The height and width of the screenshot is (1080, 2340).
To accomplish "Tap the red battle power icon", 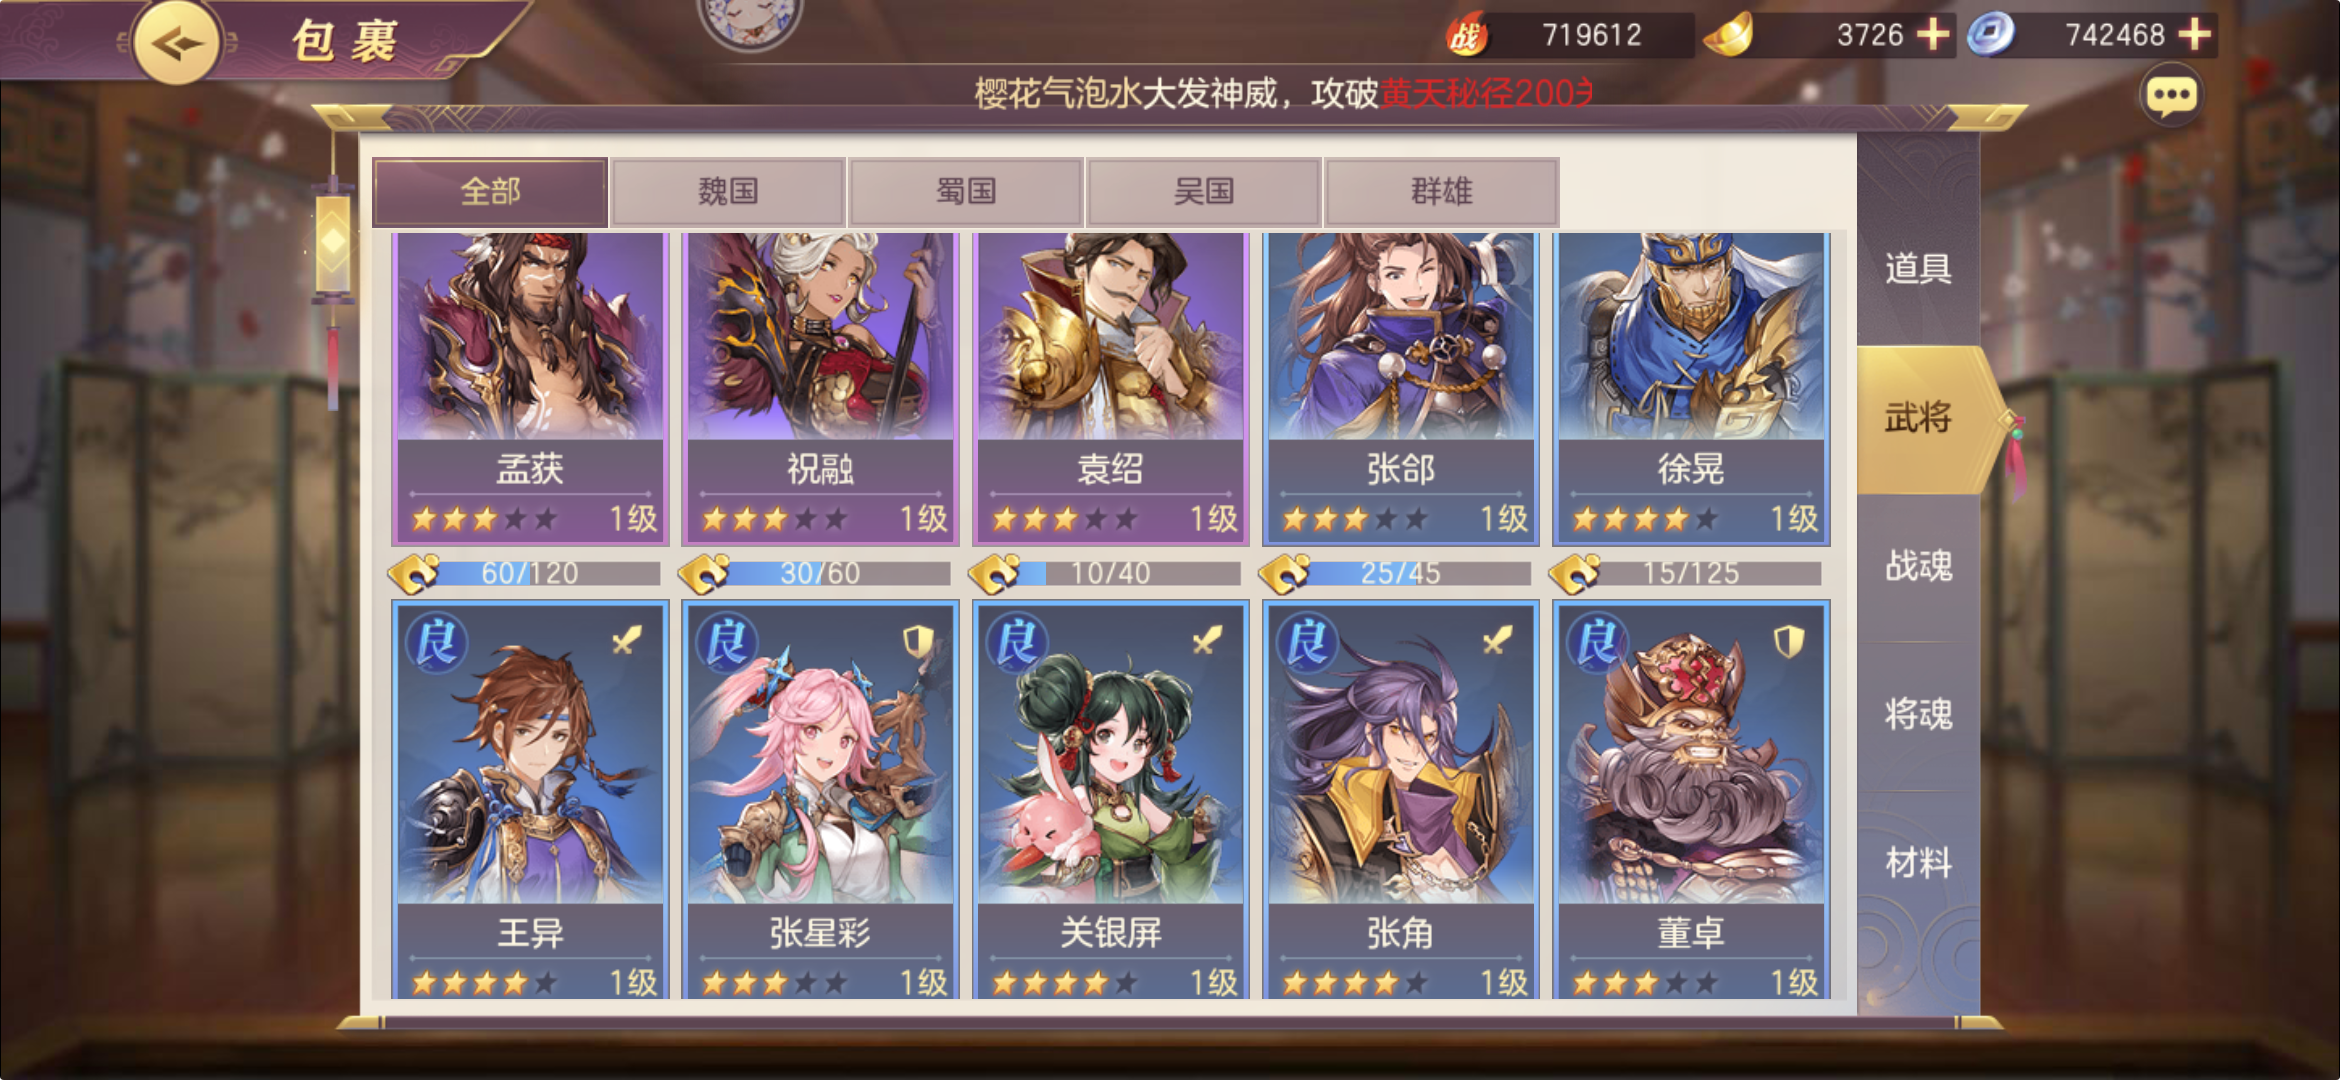I will click(x=1466, y=36).
